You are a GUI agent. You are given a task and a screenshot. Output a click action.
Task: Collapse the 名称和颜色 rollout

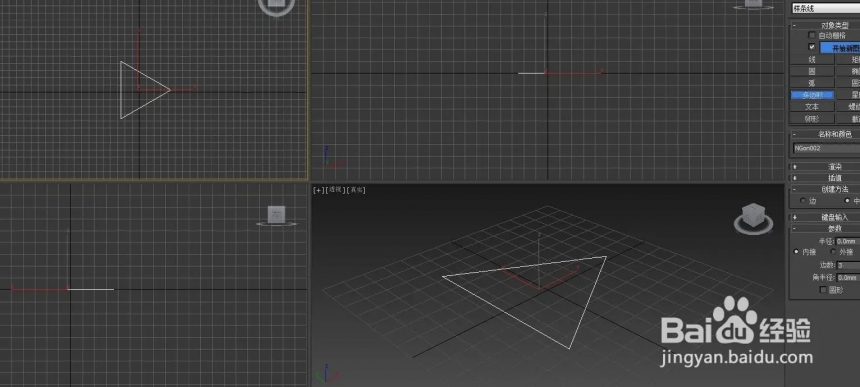pyautogui.click(x=825, y=134)
